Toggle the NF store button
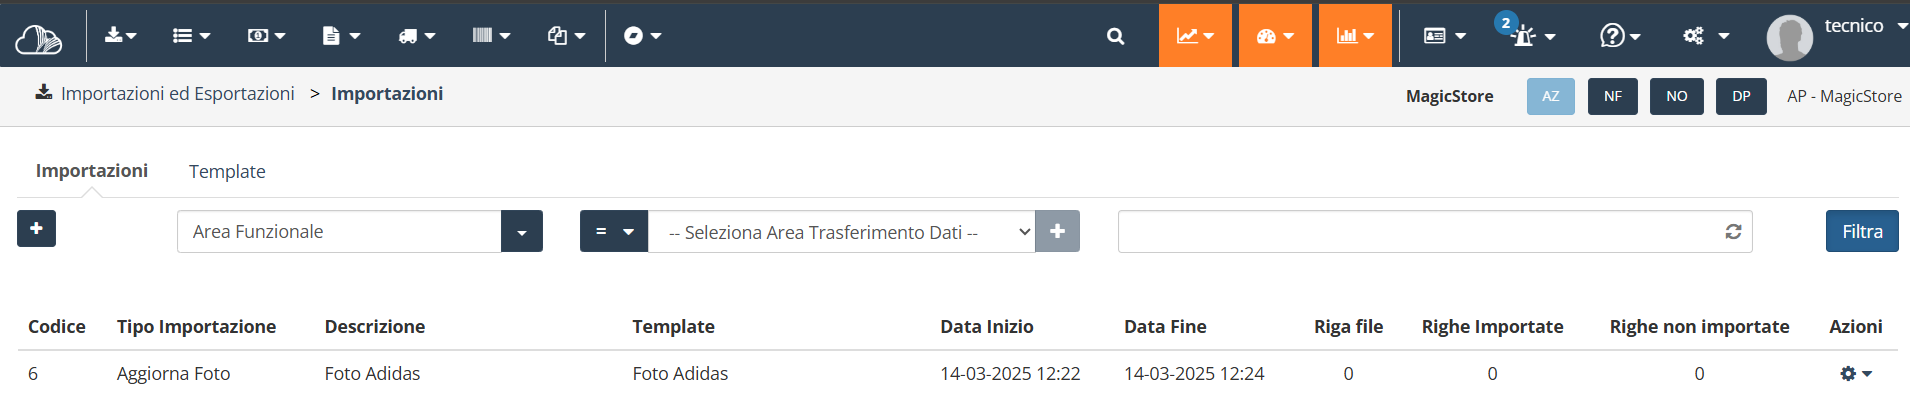Viewport: 1910px width, 393px height. tap(1613, 96)
